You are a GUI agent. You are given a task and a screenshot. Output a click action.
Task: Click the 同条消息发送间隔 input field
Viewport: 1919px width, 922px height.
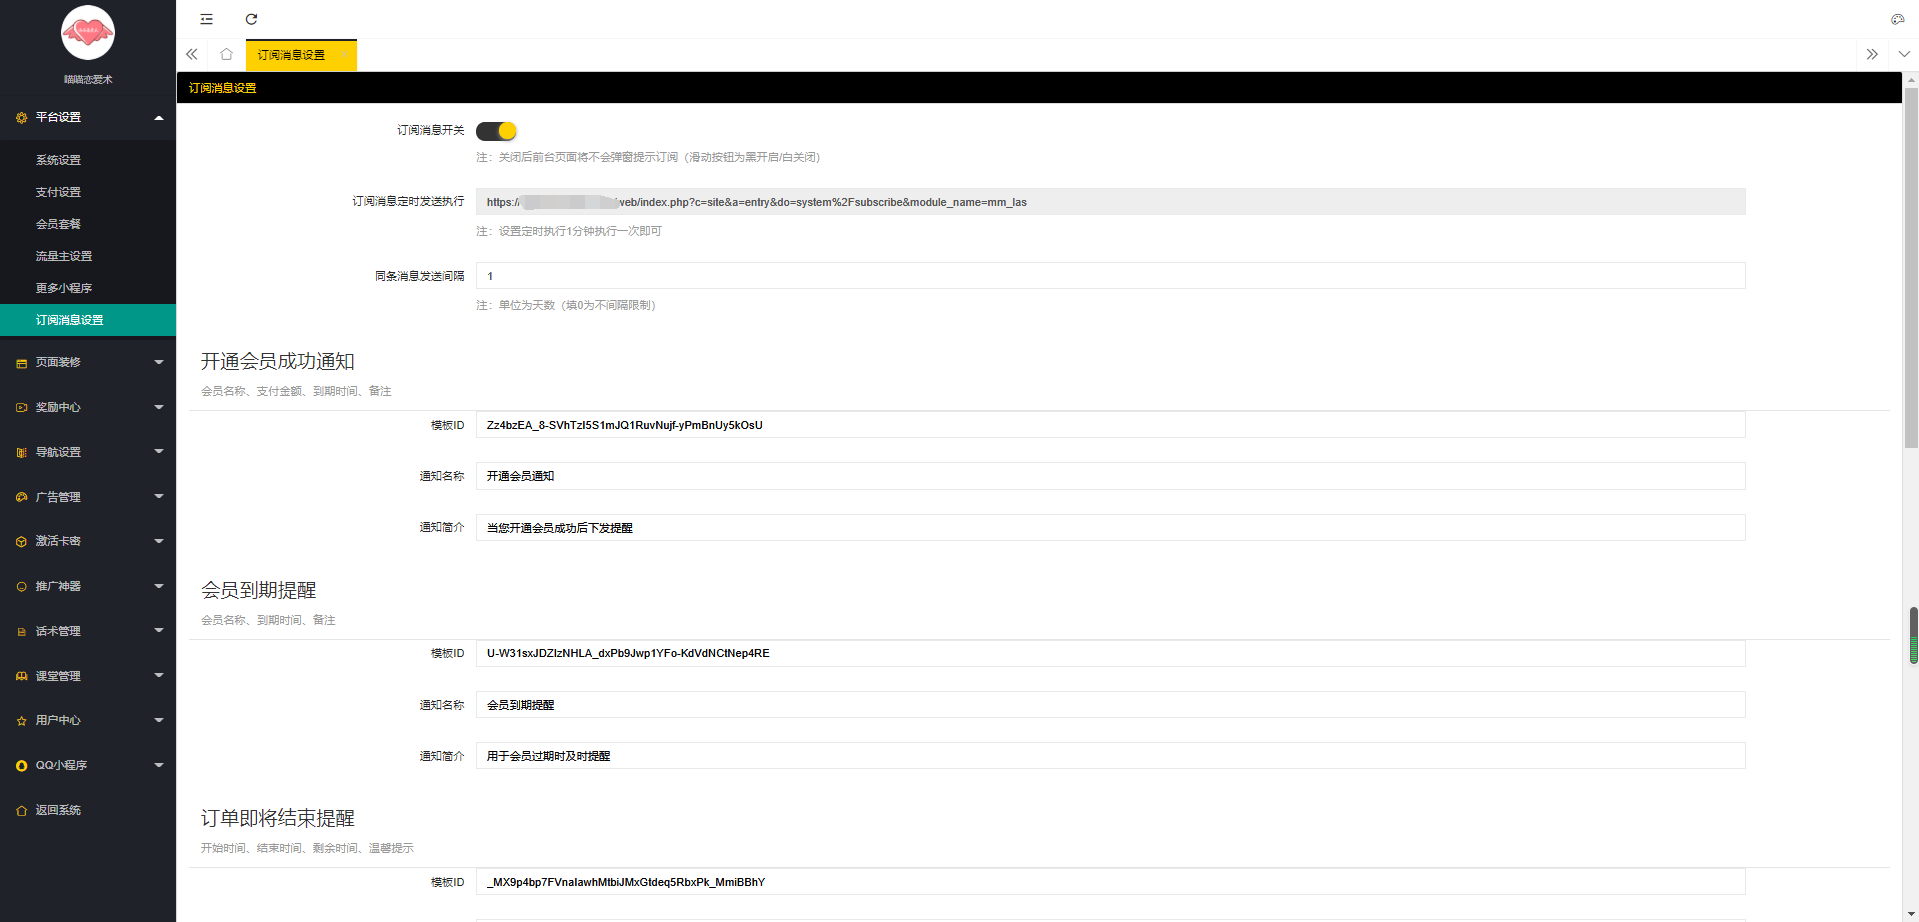(1110, 276)
